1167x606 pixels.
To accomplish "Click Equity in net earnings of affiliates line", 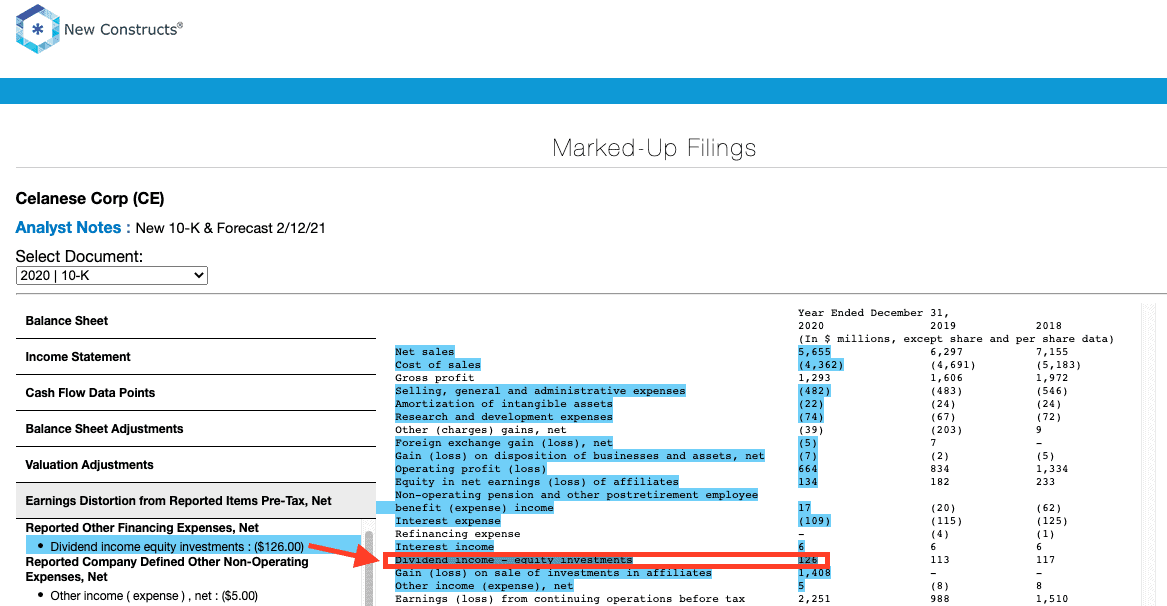I will point(537,482).
